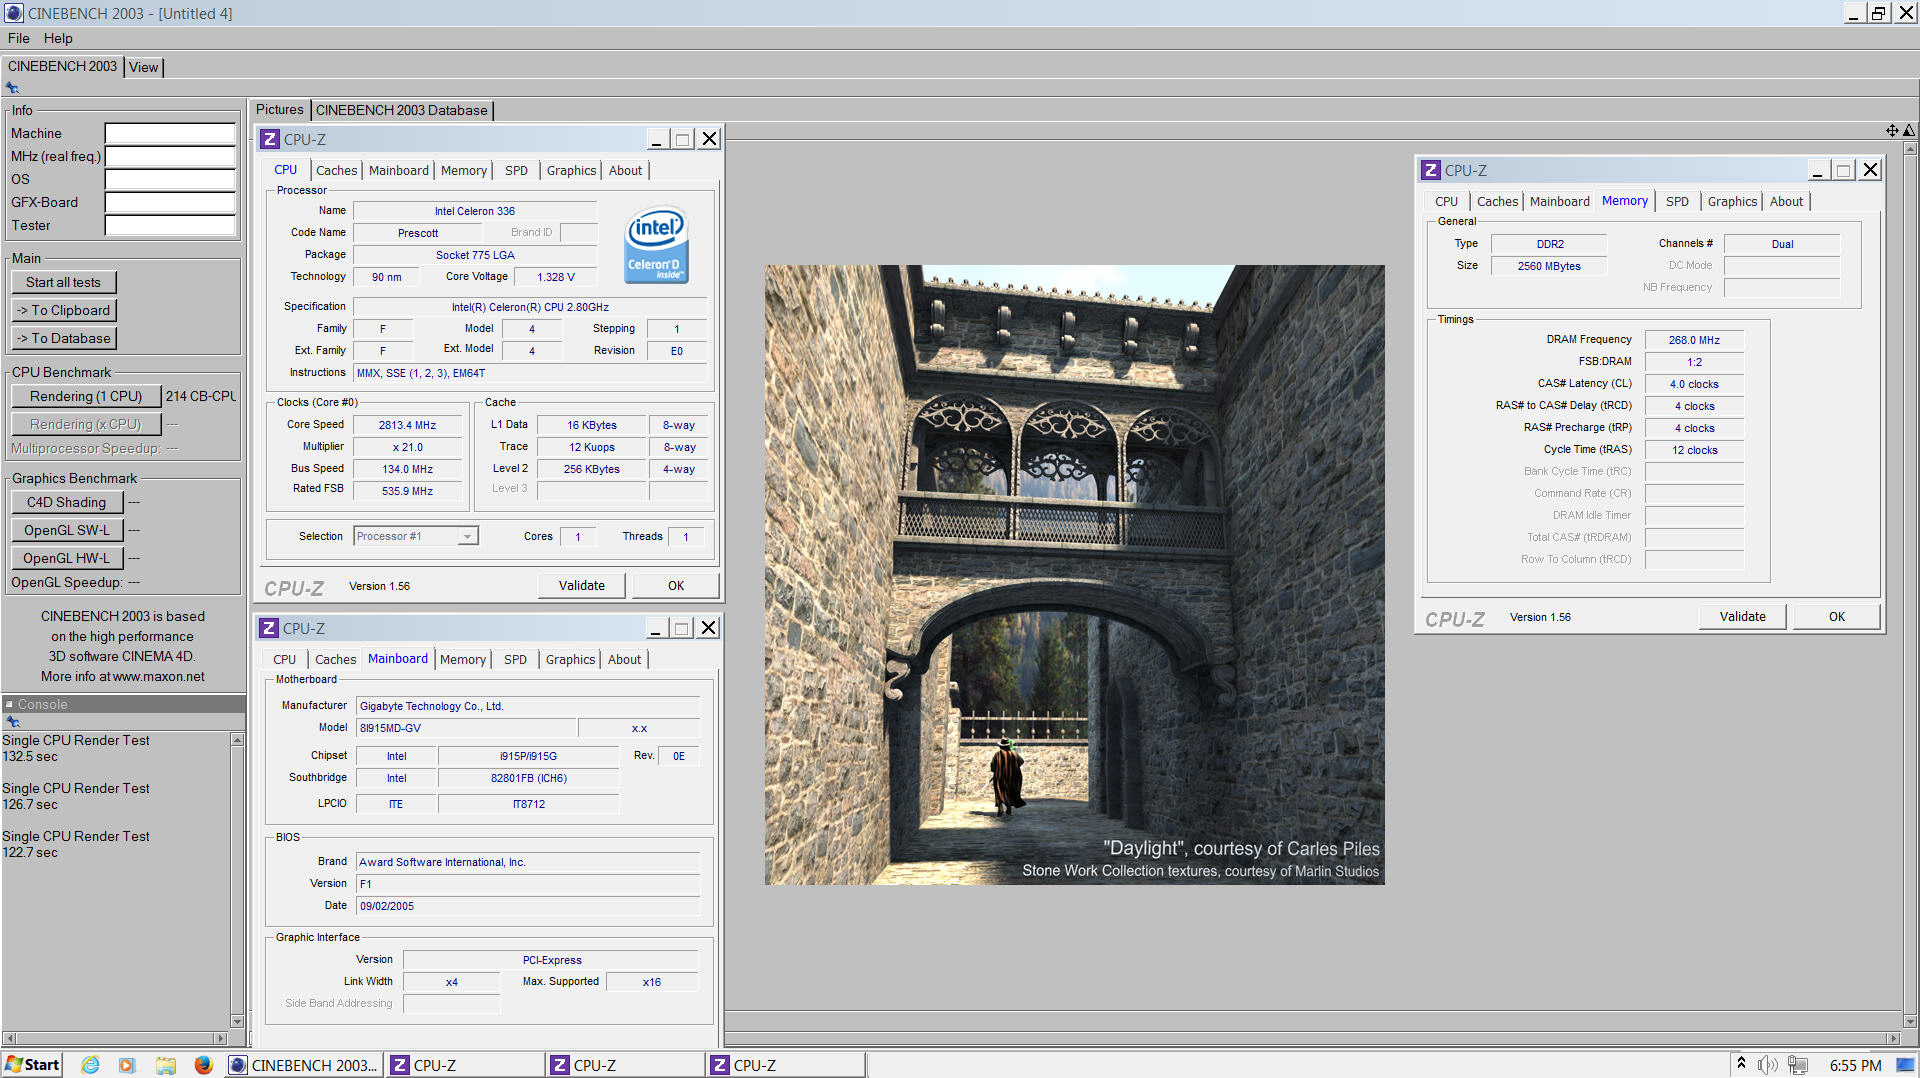Launch Firefox from the taskbar

pos(203,1065)
